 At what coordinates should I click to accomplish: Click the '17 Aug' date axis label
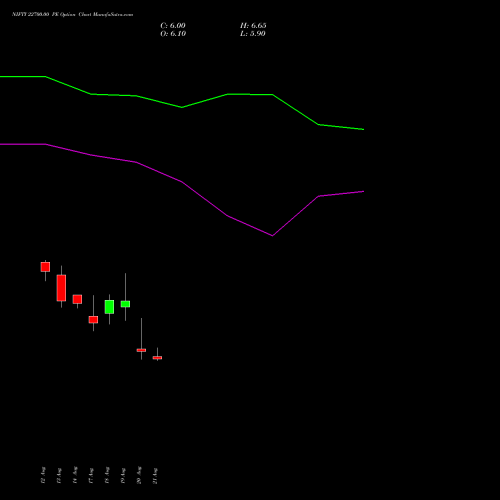tap(91, 475)
